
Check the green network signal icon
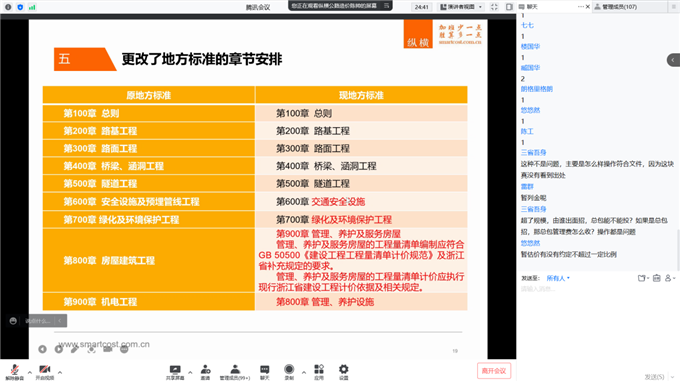32,7
